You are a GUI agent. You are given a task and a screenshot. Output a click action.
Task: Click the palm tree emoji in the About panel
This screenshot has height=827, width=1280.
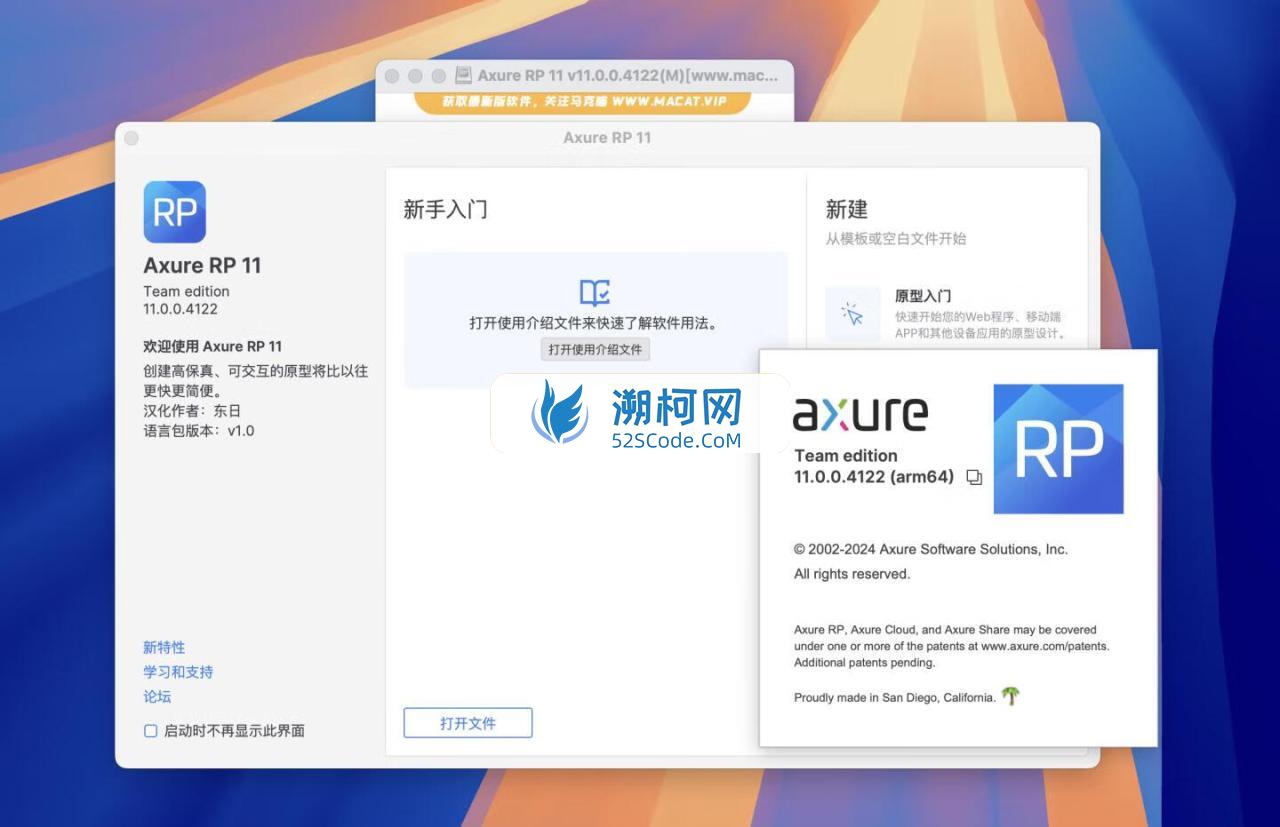[1011, 696]
